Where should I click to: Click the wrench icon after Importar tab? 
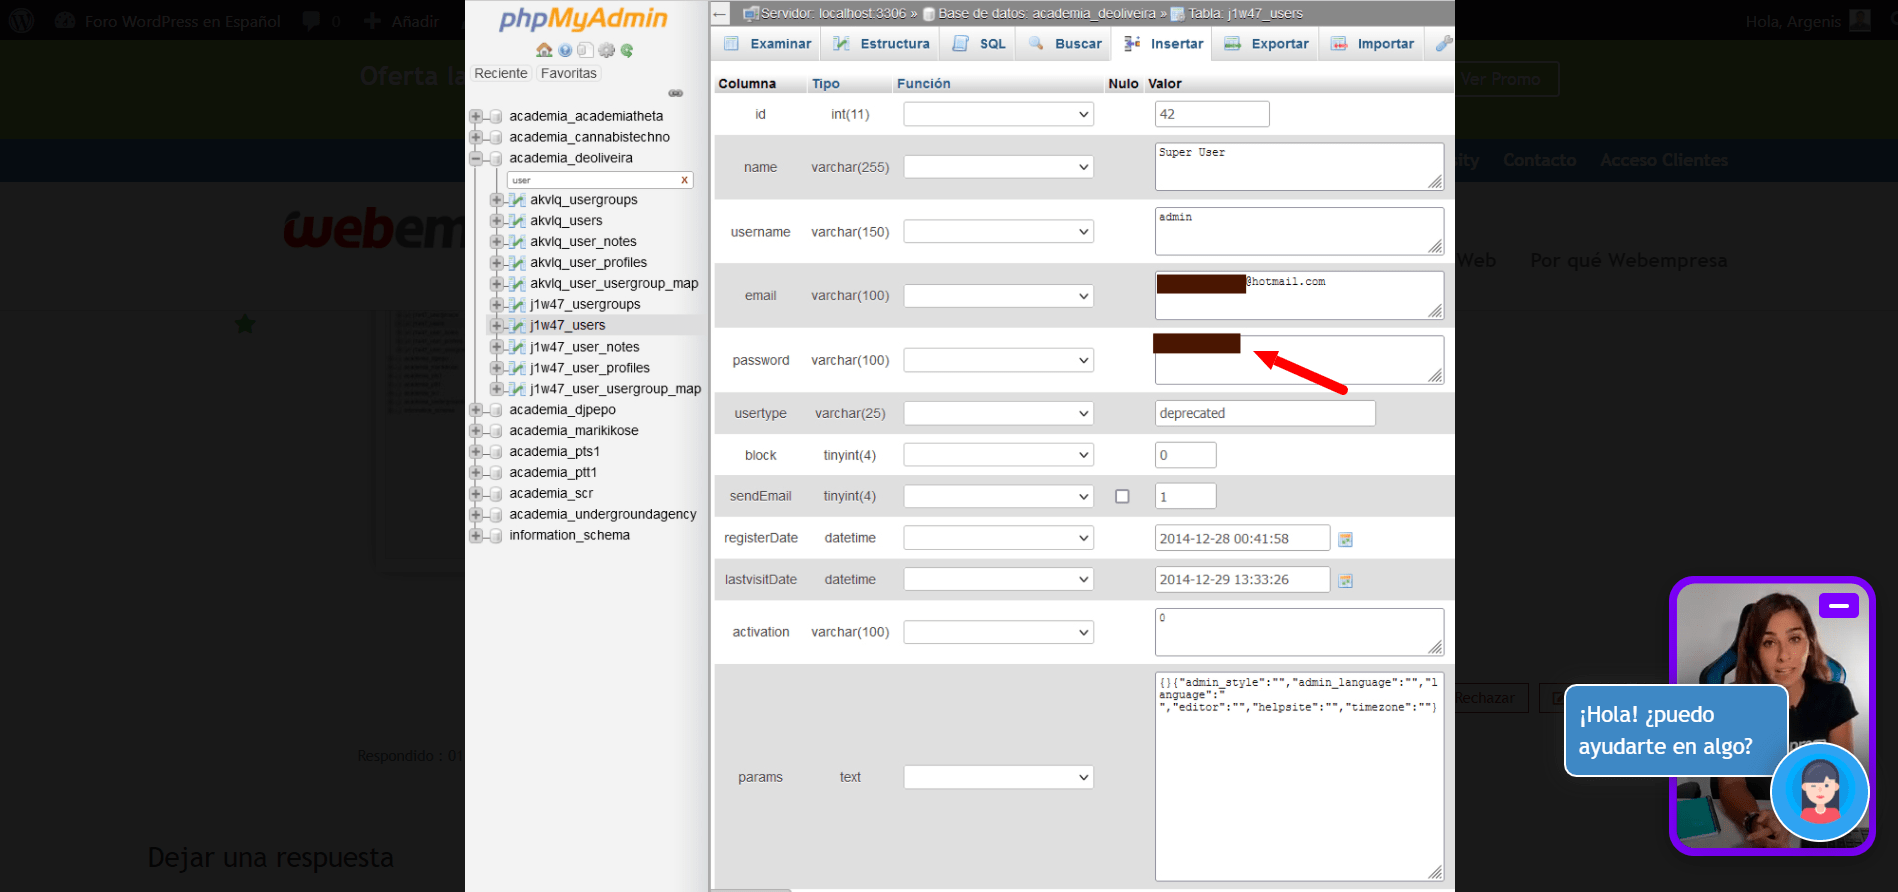click(x=1443, y=43)
